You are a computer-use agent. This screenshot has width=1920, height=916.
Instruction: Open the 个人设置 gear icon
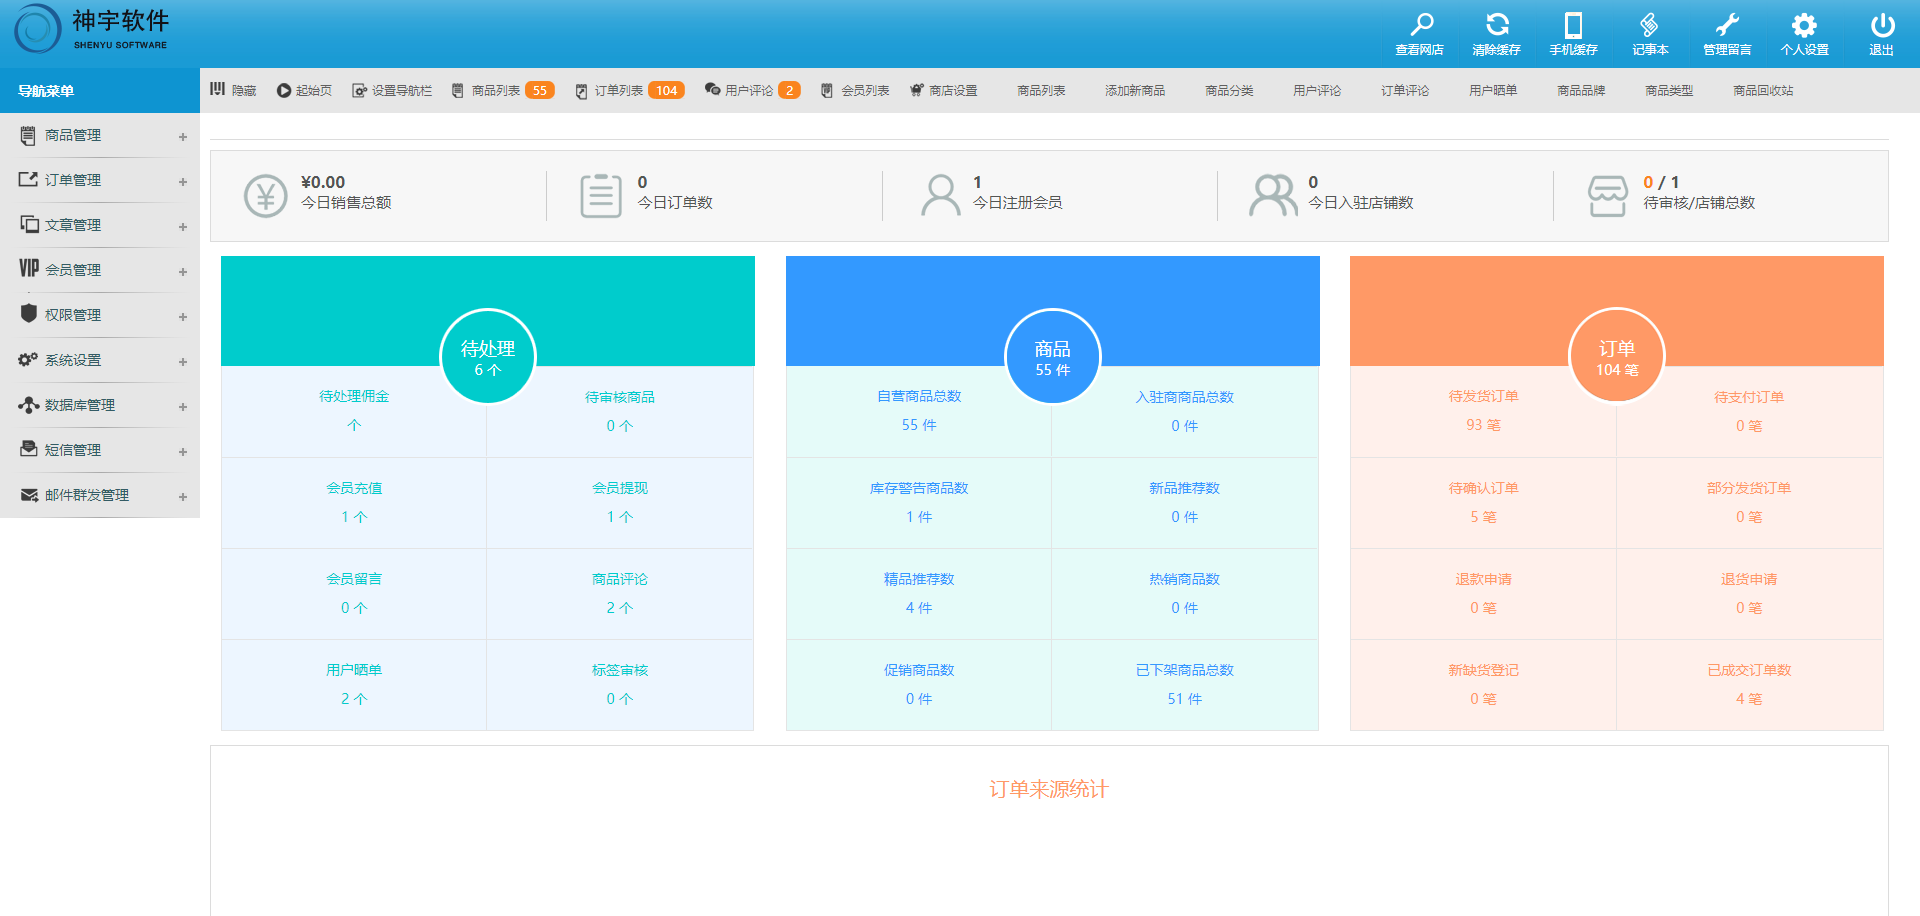click(x=1804, y=24)
